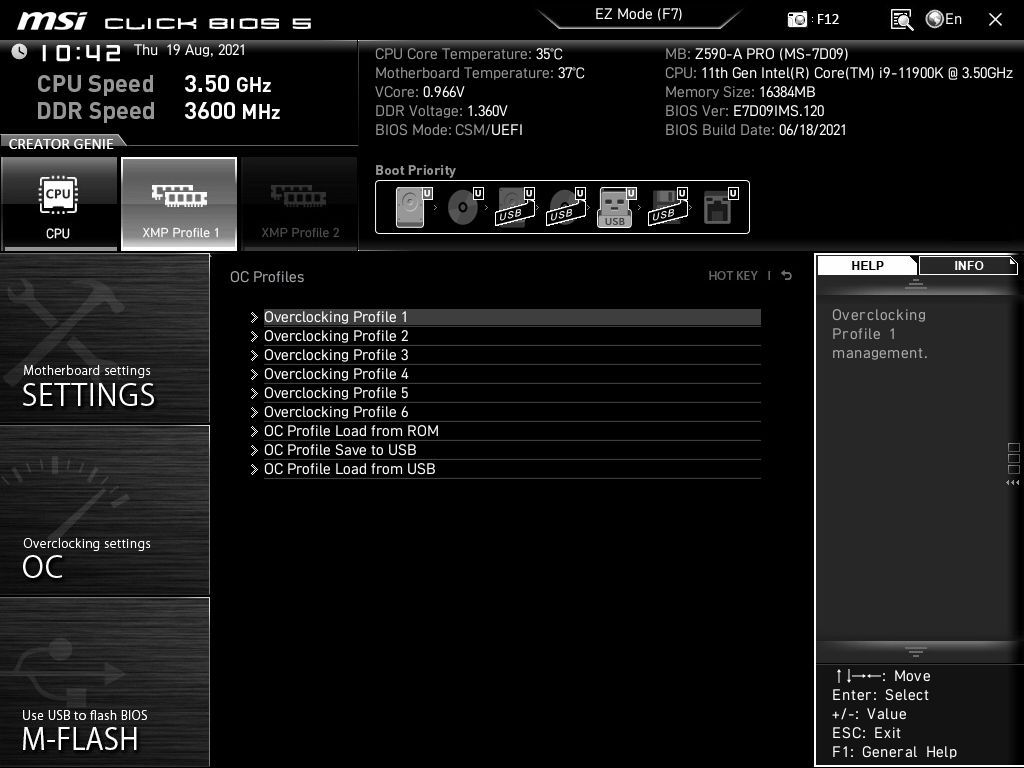Select the network boot device icon
Image resolution: width=1024 pixels, height=768 pixels.
(720, 207)
